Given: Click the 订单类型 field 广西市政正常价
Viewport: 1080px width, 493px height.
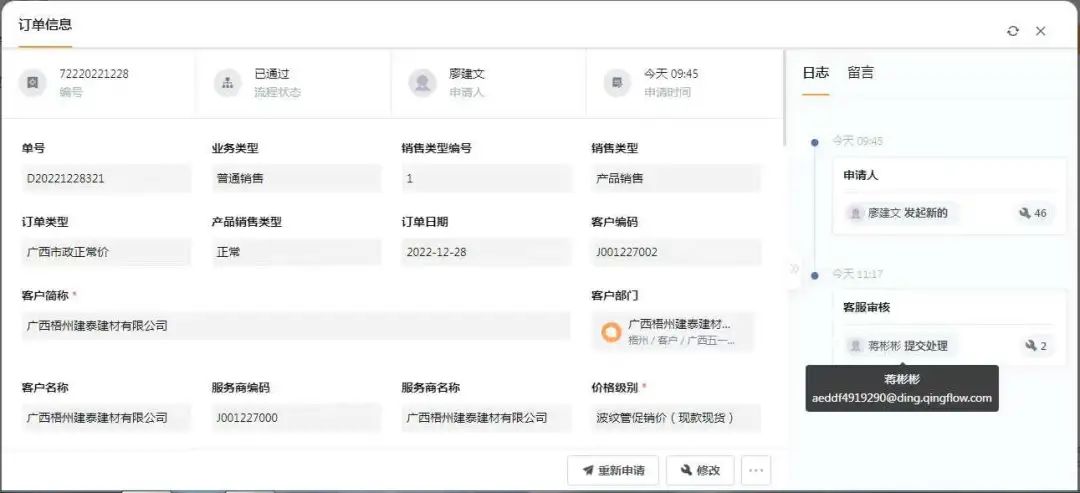Looking at the screenshot, I should (106, 252).
